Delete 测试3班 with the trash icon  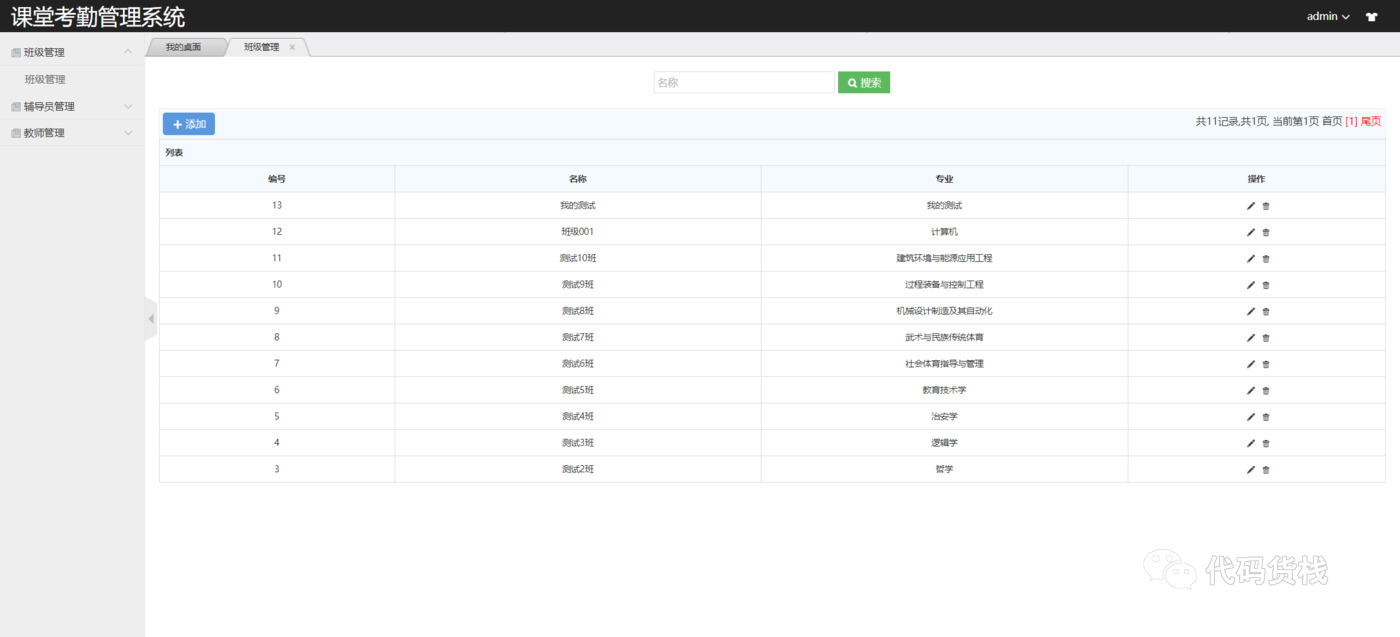(x=1266, y=443)
